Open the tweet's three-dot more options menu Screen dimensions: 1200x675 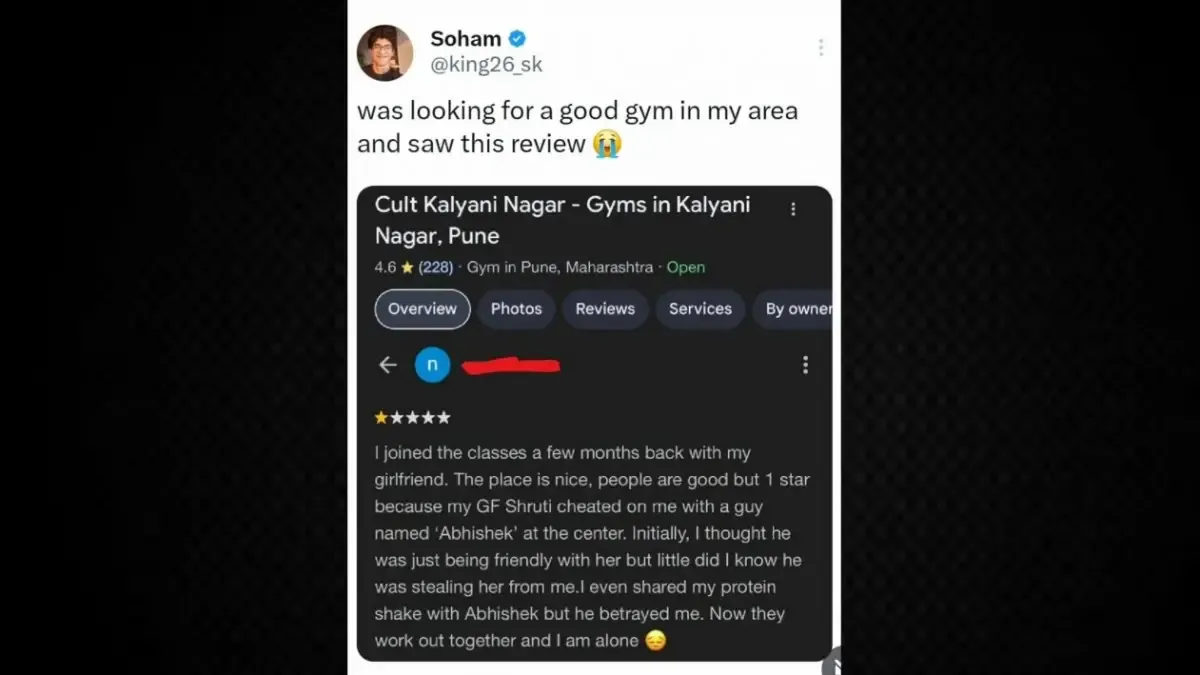coord(820,47)
